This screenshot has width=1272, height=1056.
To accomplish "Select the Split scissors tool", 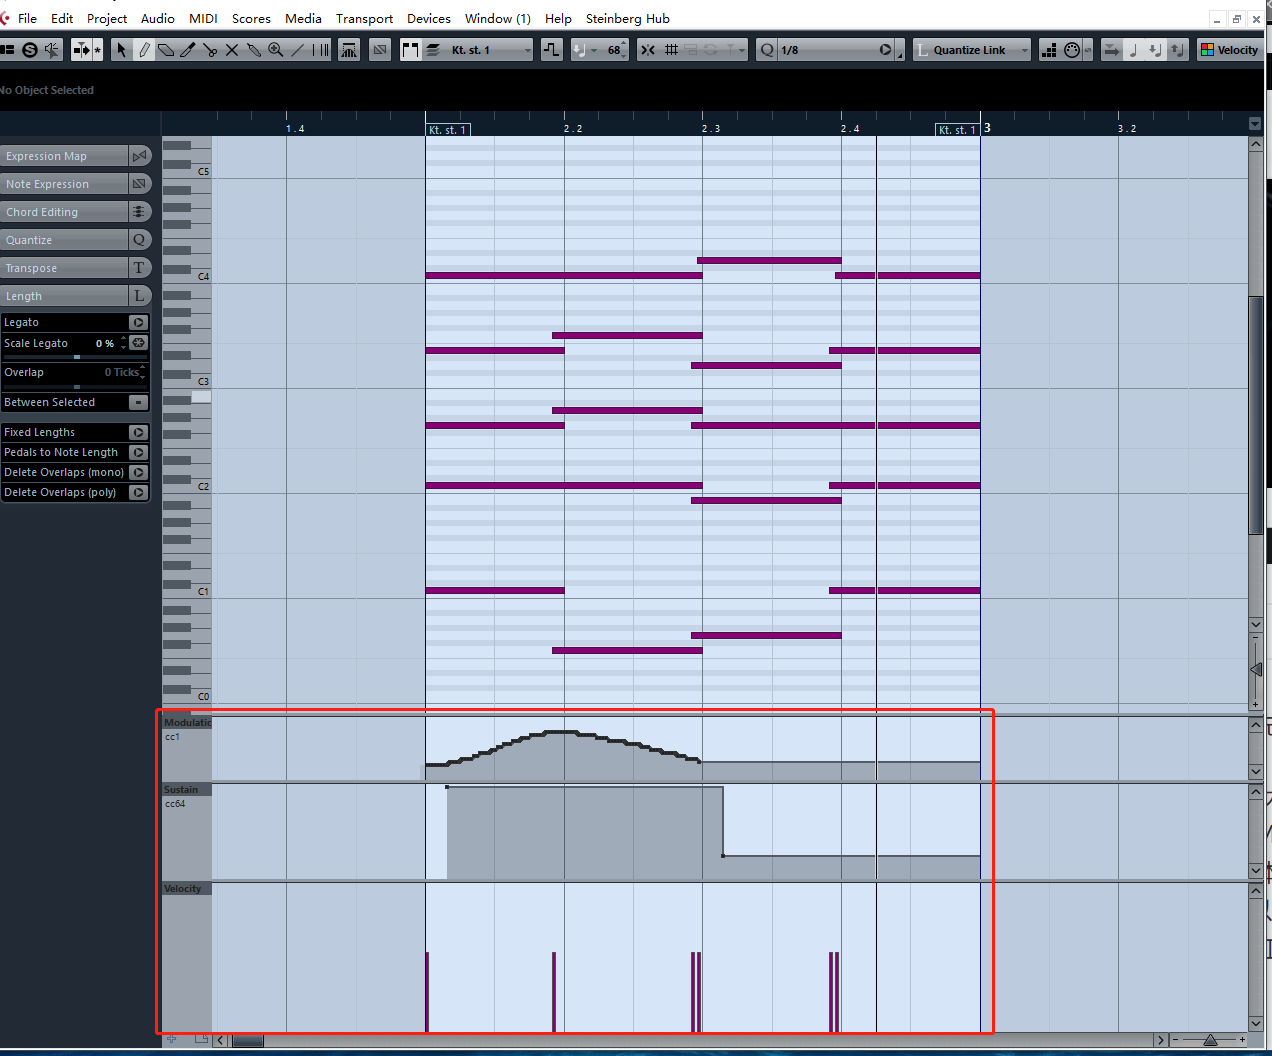I will point(210,49).
